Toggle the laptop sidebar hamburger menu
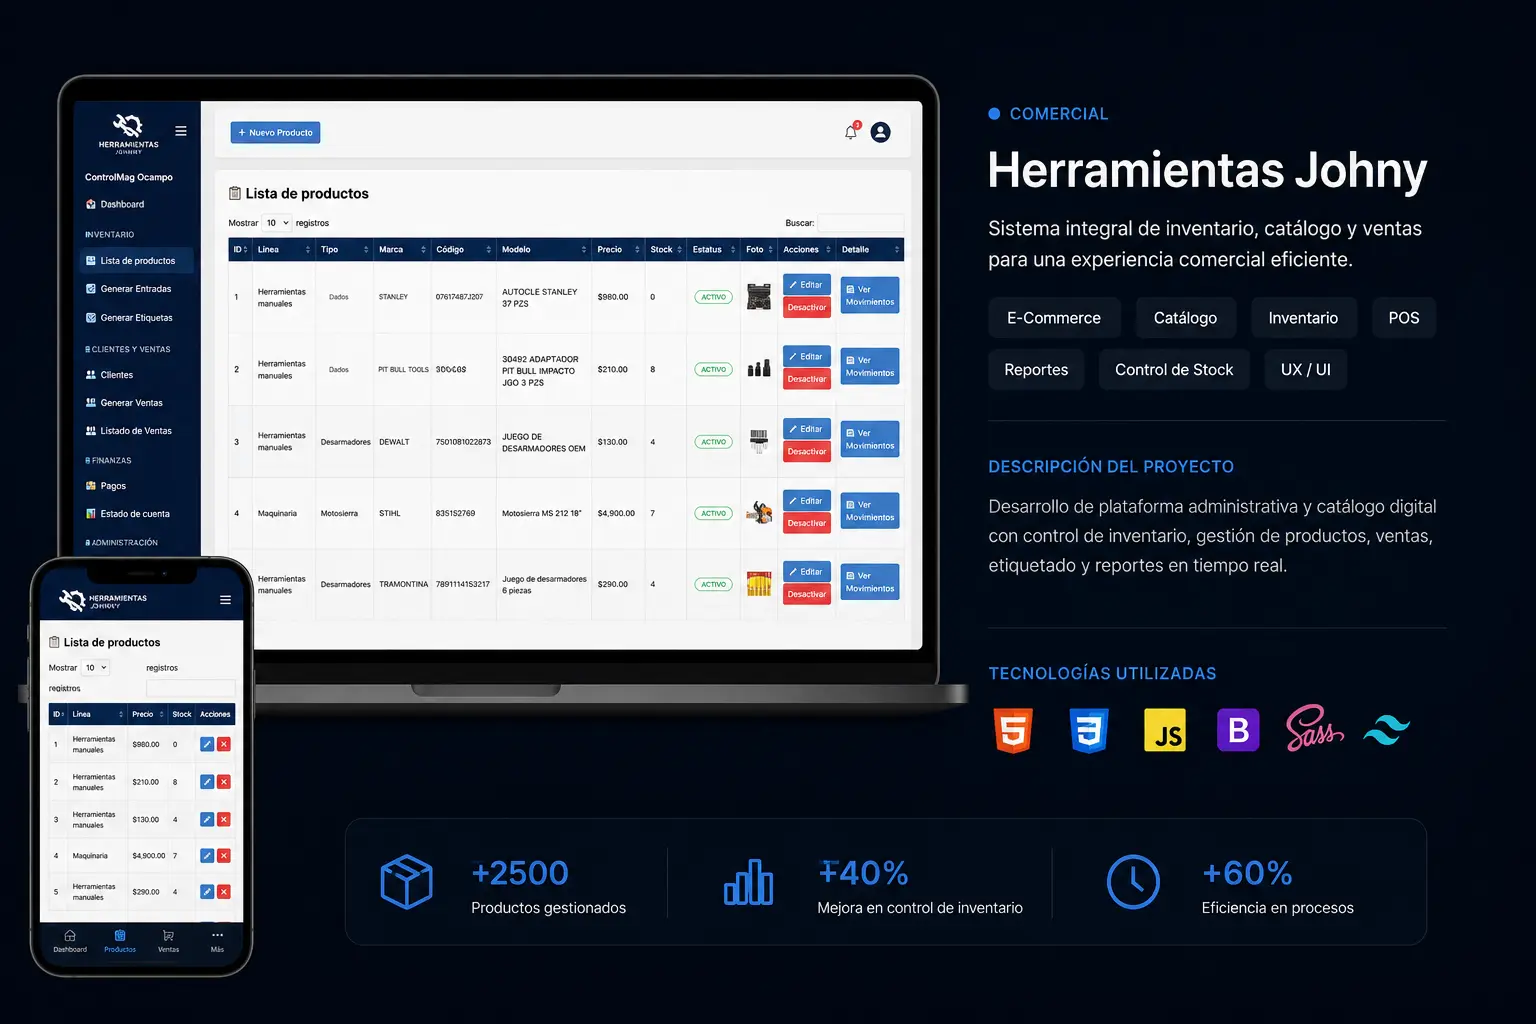The image size is (1536, 1024). pos(181,131)
